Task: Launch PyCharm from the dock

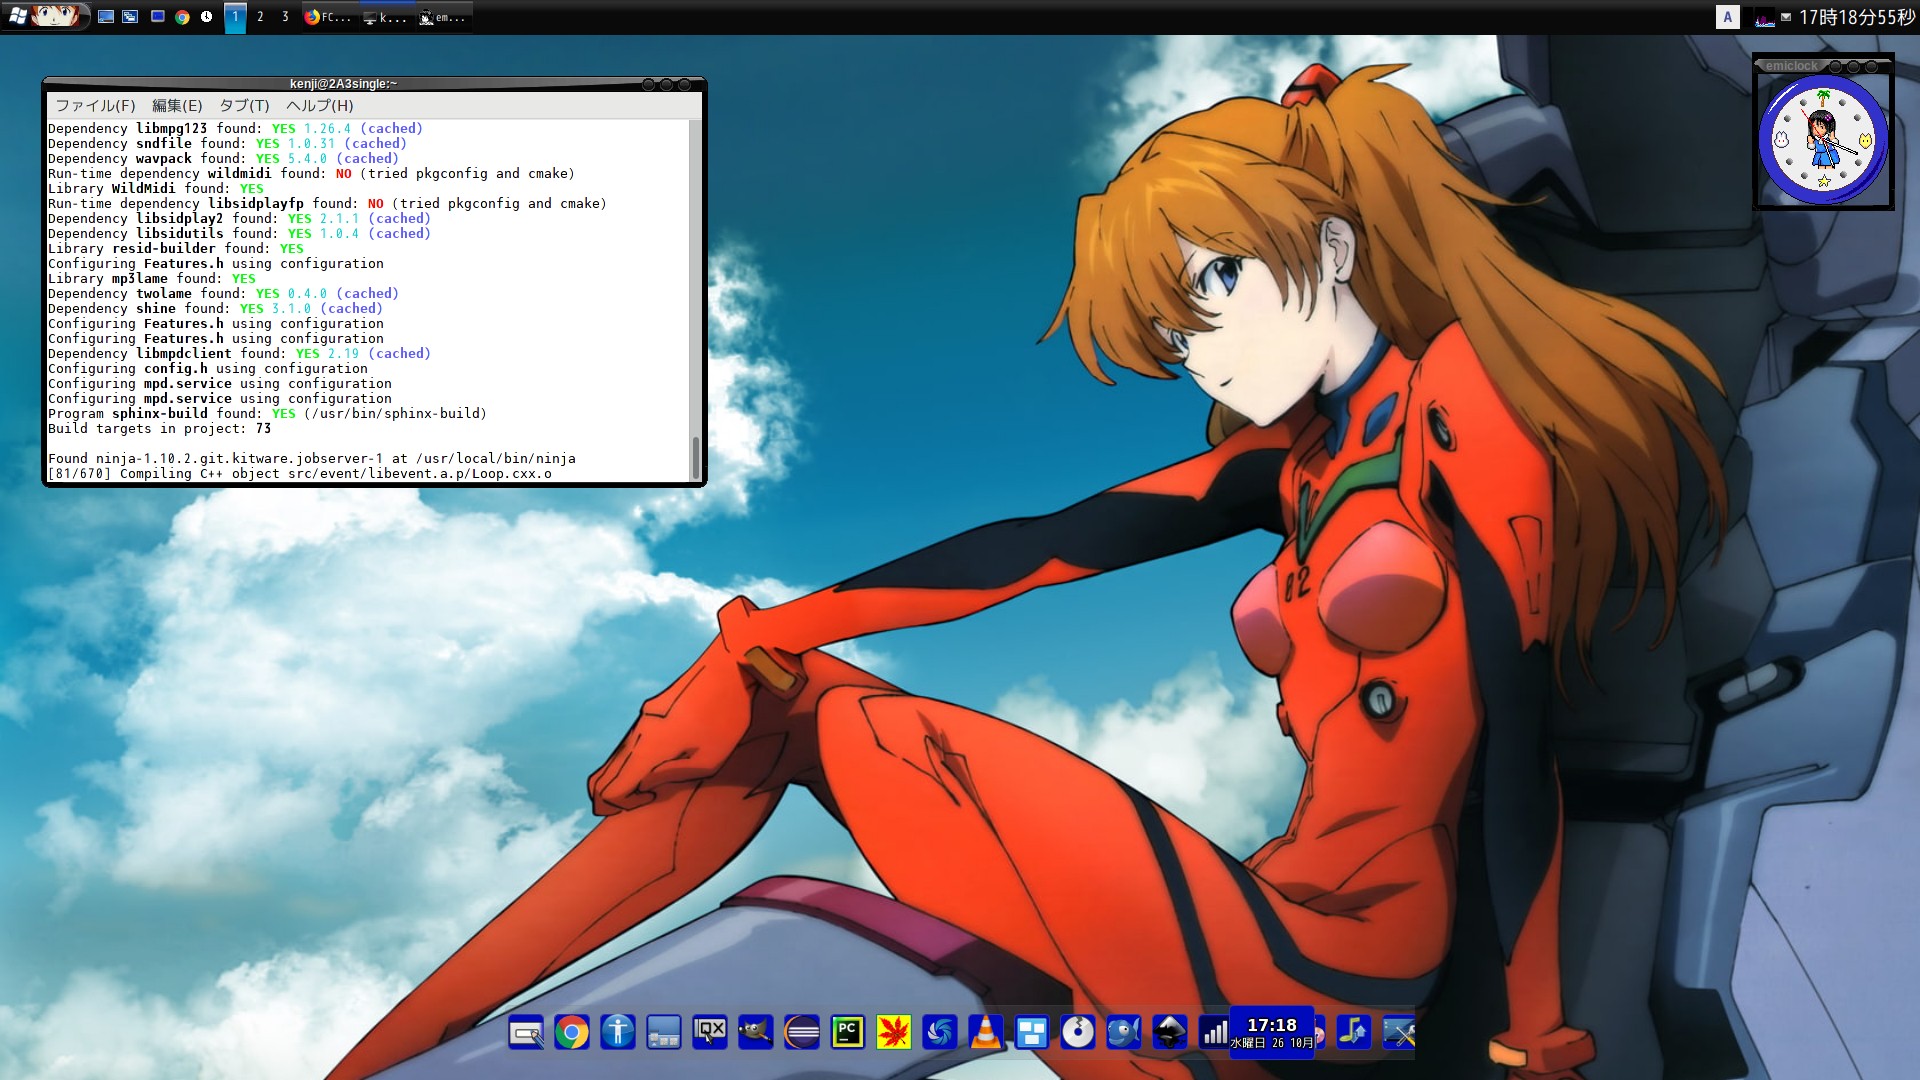Action: [848, 1033]
